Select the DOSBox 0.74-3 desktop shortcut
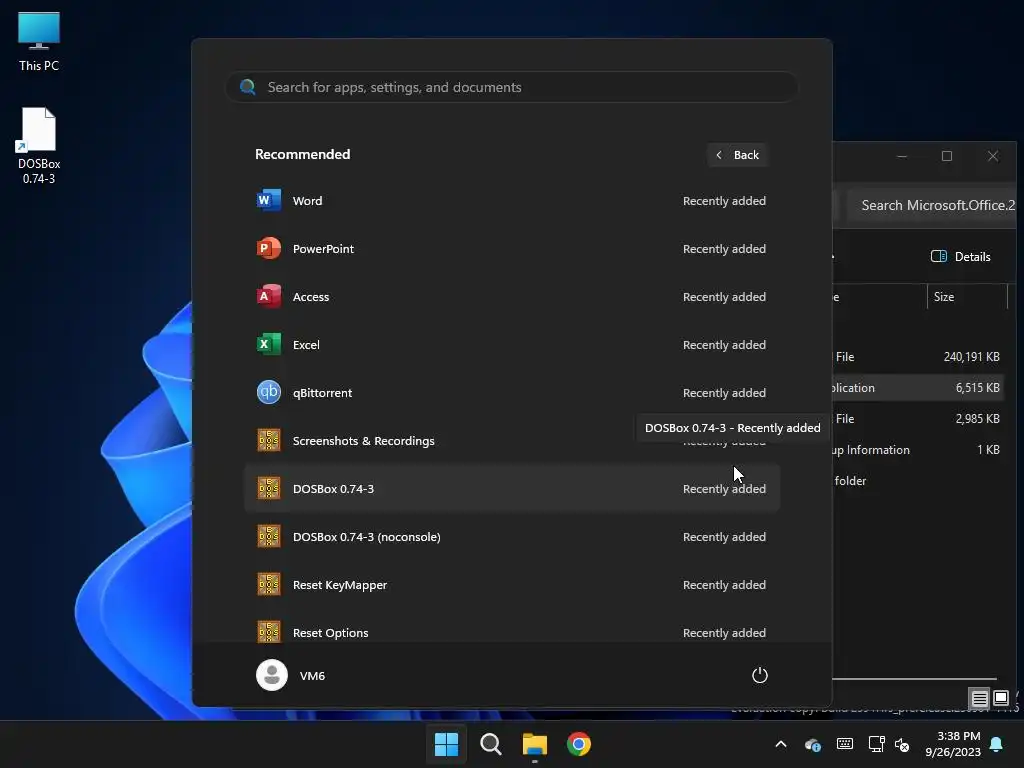This screenshot has height=768, width=1024. click(39, 146)
